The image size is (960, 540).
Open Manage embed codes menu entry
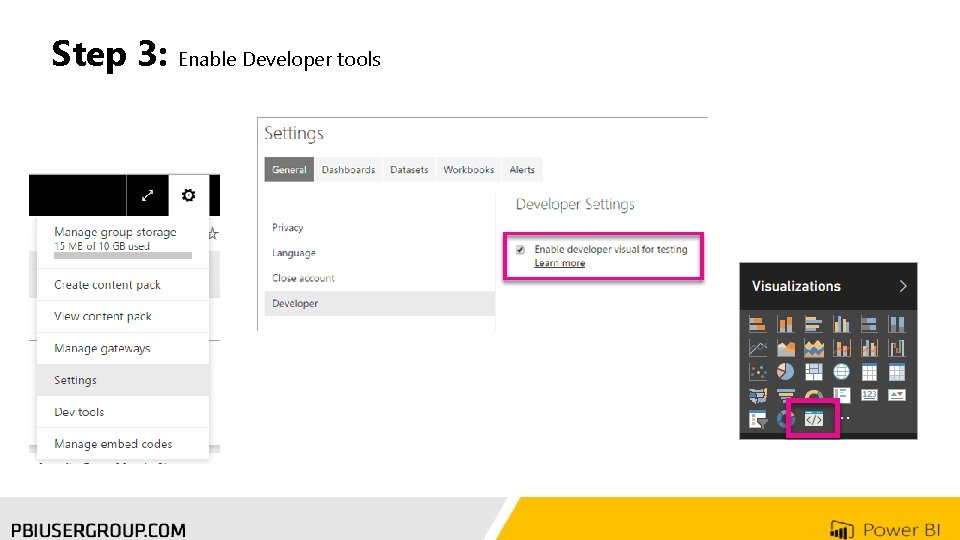point(122,444)
